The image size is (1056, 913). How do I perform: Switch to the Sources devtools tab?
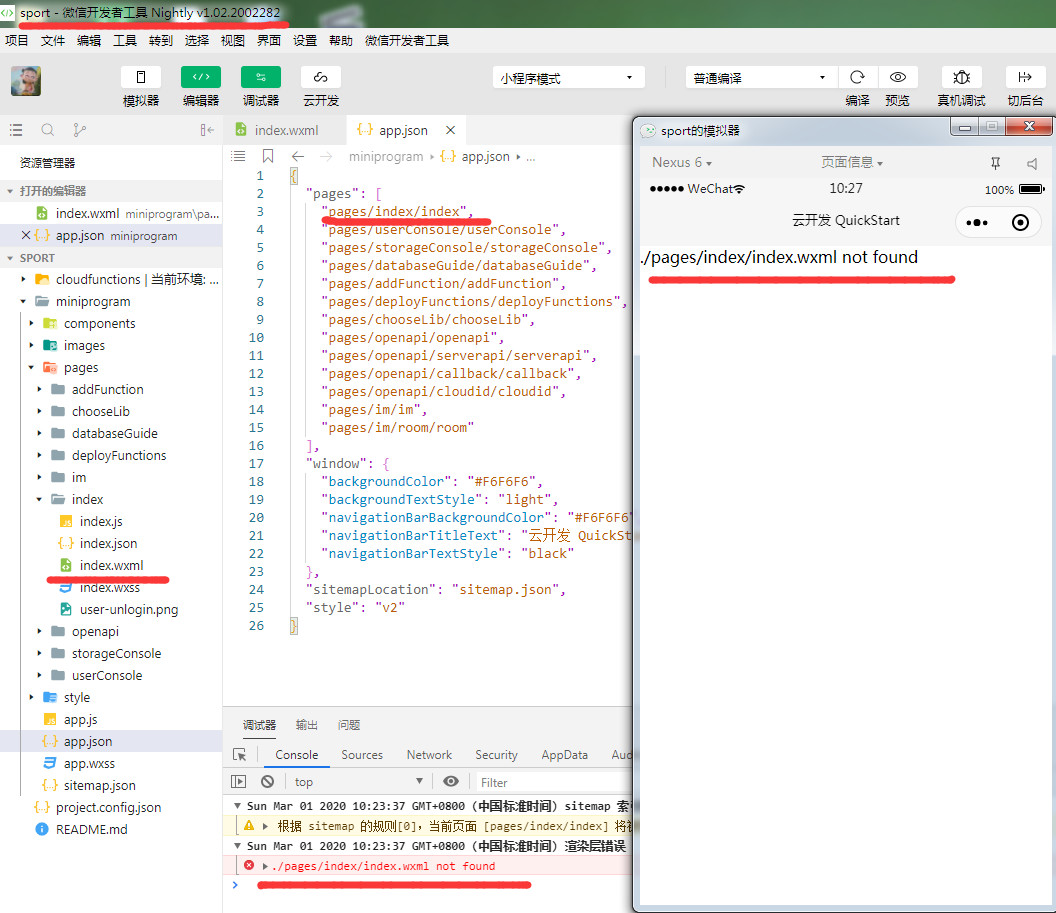[x=362, y=755]
